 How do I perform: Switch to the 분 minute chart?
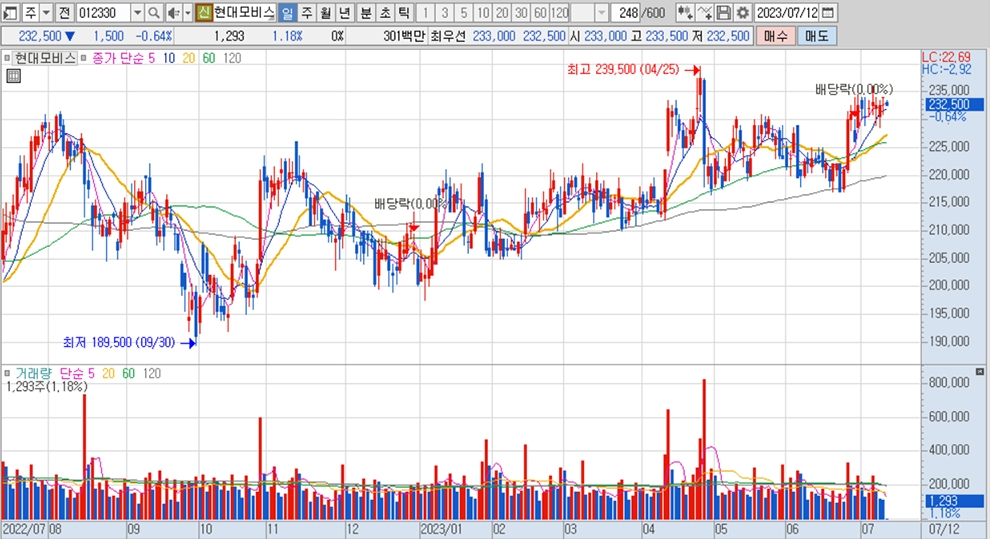(366, 12)
